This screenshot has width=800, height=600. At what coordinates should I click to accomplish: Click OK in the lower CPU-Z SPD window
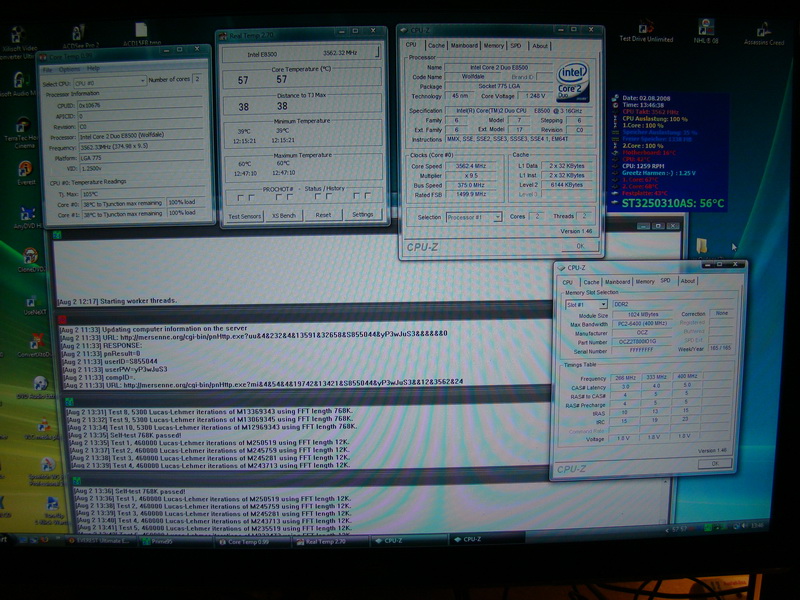715,464
